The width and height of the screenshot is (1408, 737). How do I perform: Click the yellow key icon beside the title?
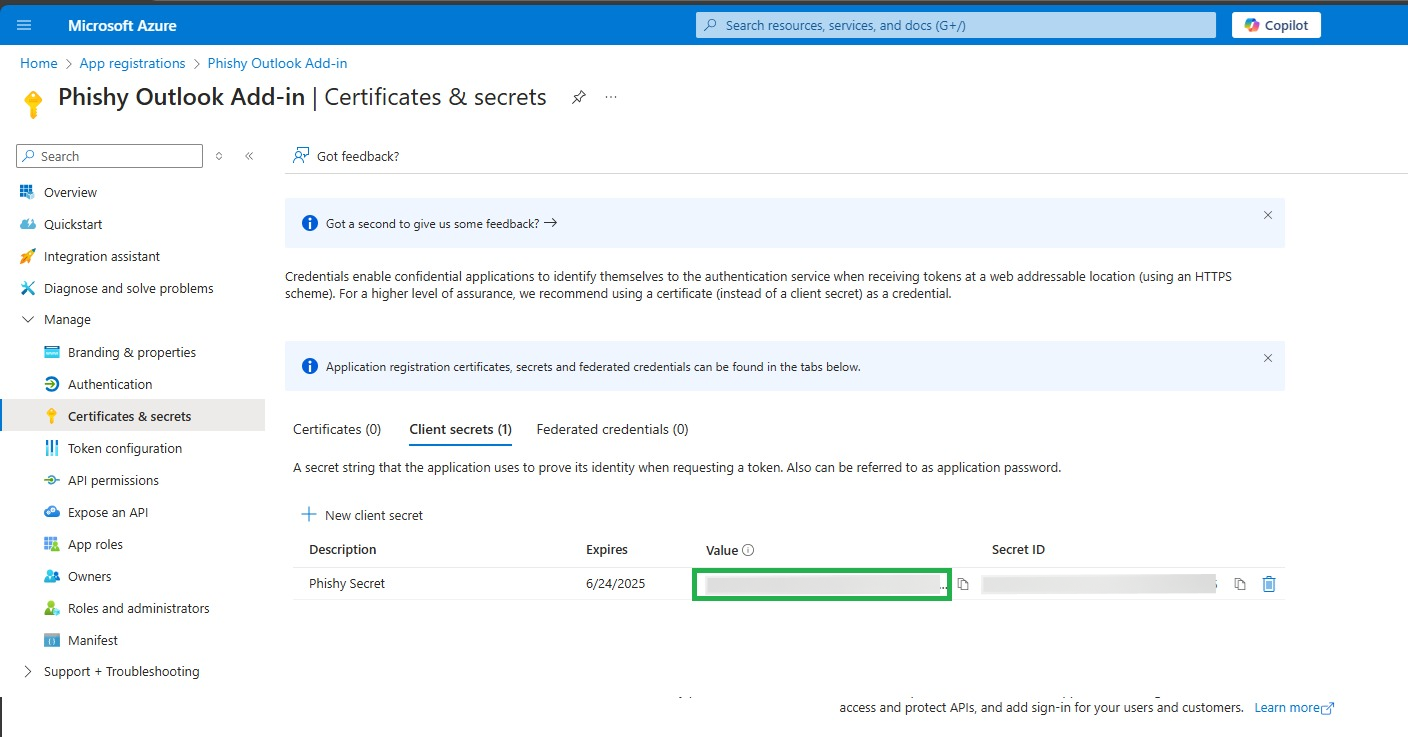[x=33, y=104]
